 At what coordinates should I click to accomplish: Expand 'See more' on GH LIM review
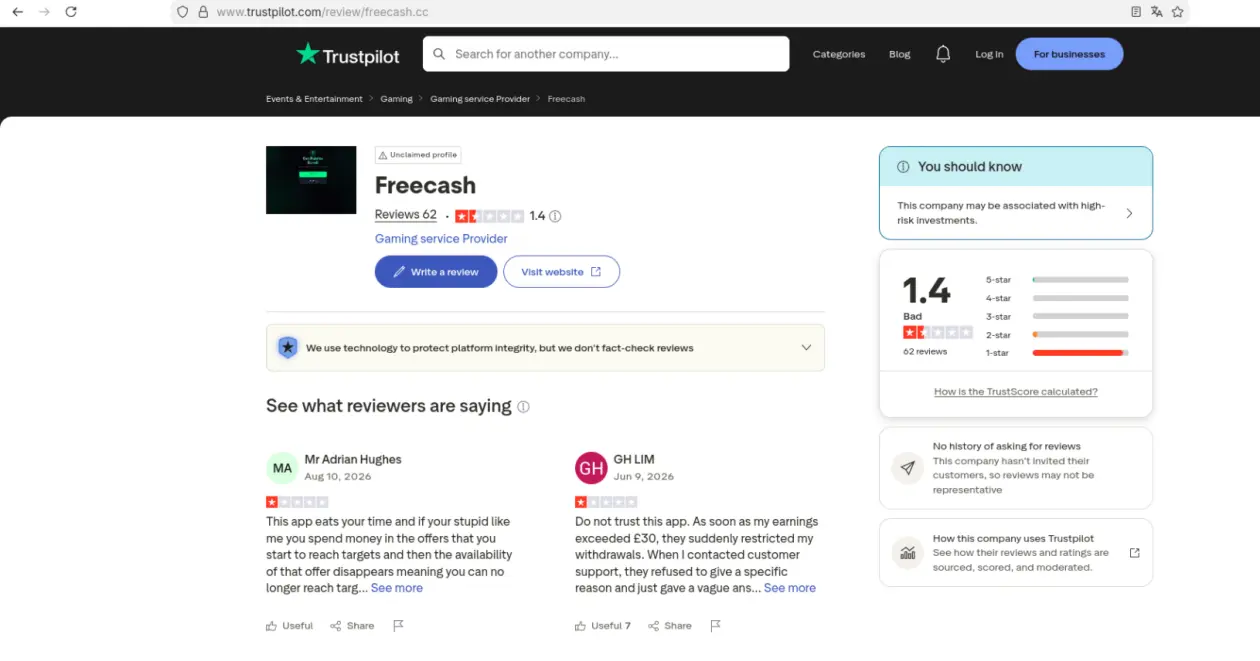(x=790, y=588)
